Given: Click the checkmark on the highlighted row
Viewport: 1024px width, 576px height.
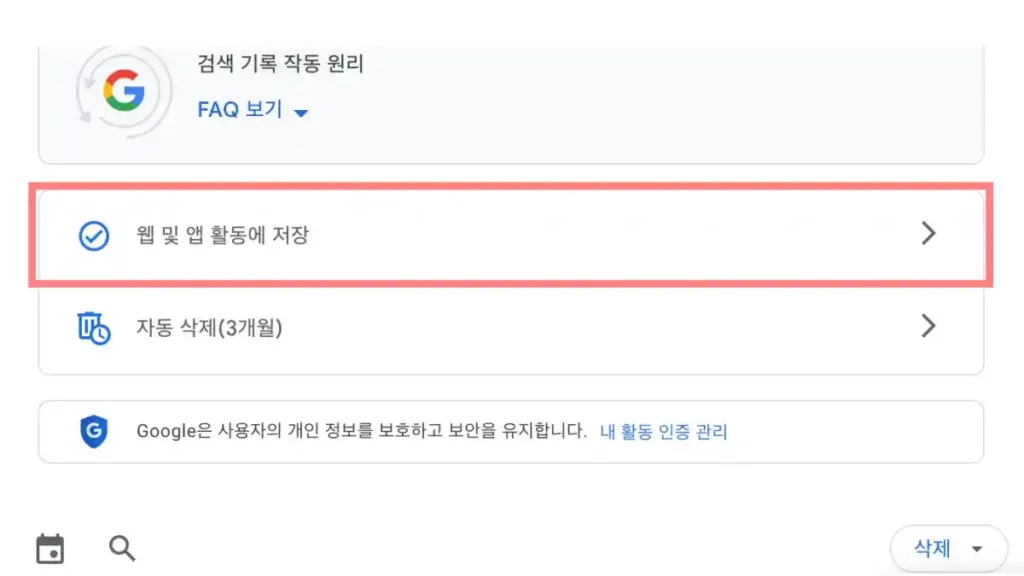Looking at the screenshot, I should (x=93, y=234).
